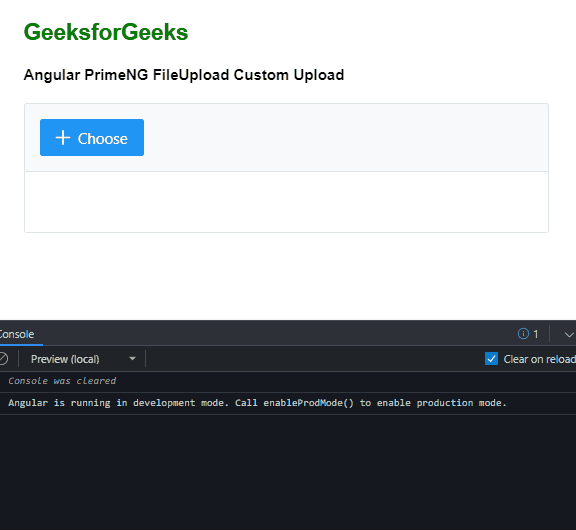Click the info message count icon

523,334
